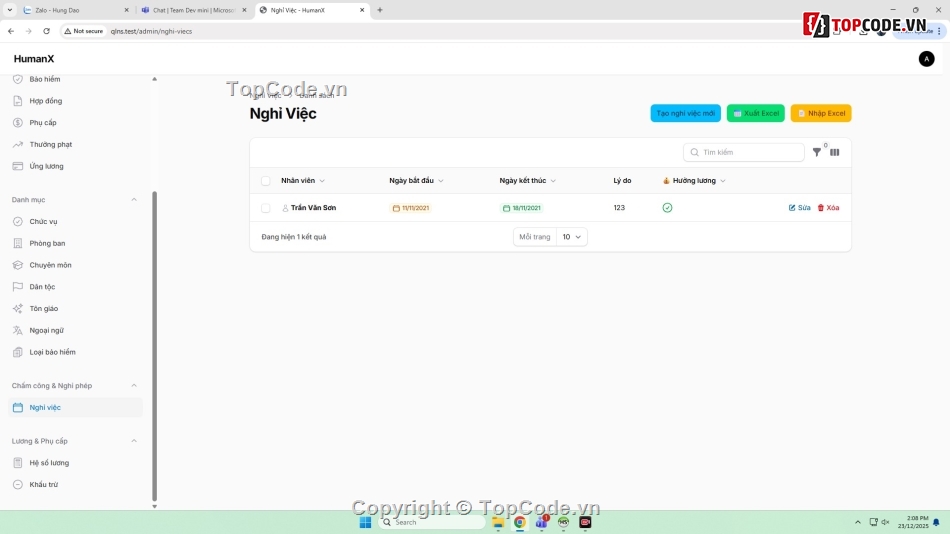950x534 pixels.
Task: Click the sidebar vertical scrollbar thumb
Action: tap(154, 345)
